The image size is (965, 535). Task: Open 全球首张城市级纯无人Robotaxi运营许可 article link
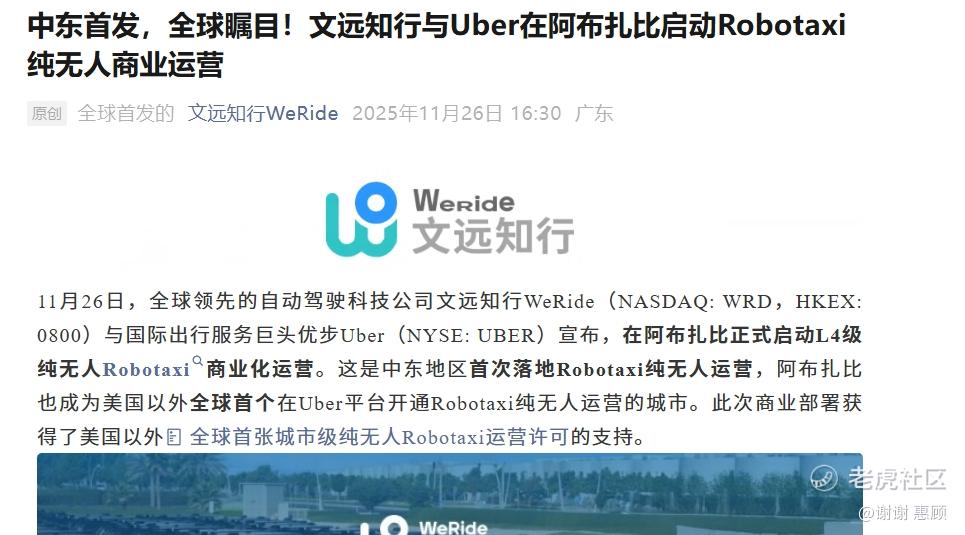(378, 437)
